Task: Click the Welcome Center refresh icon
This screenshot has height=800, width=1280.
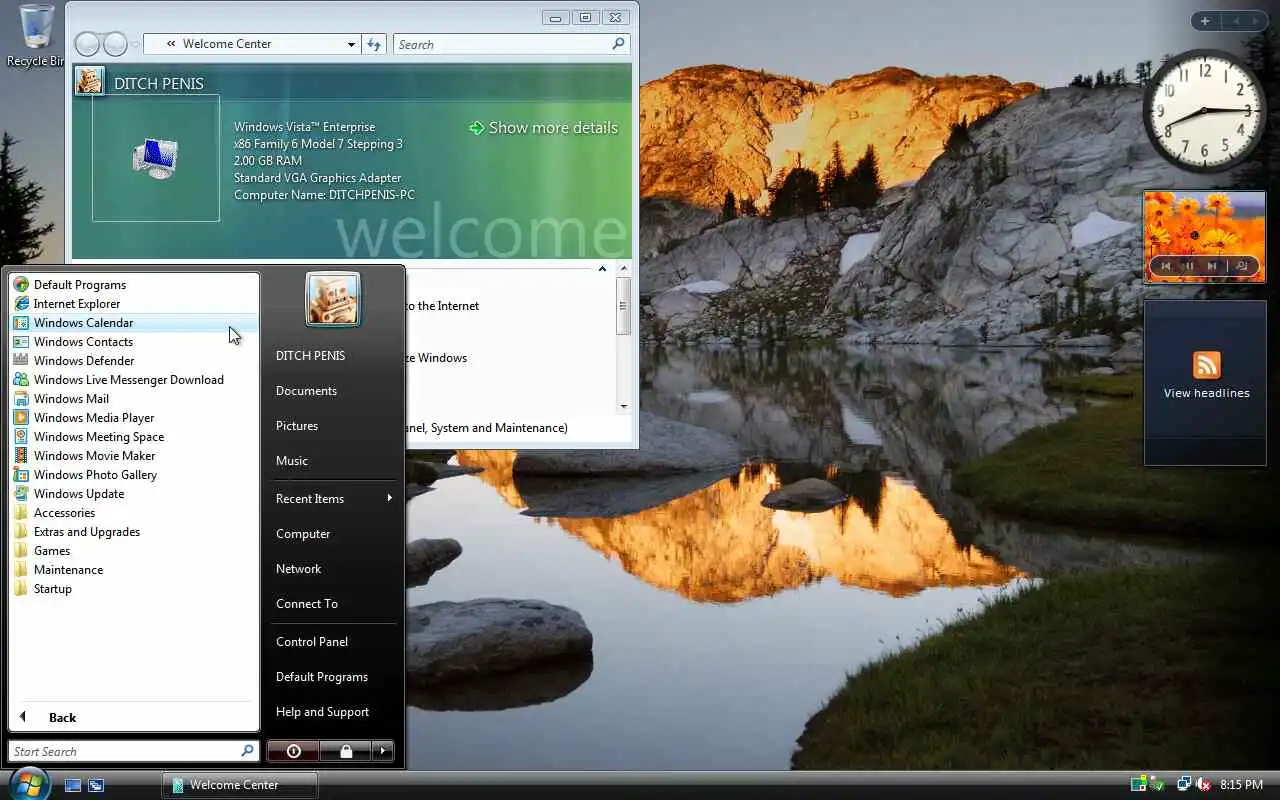Action: [x=374, y=44]
